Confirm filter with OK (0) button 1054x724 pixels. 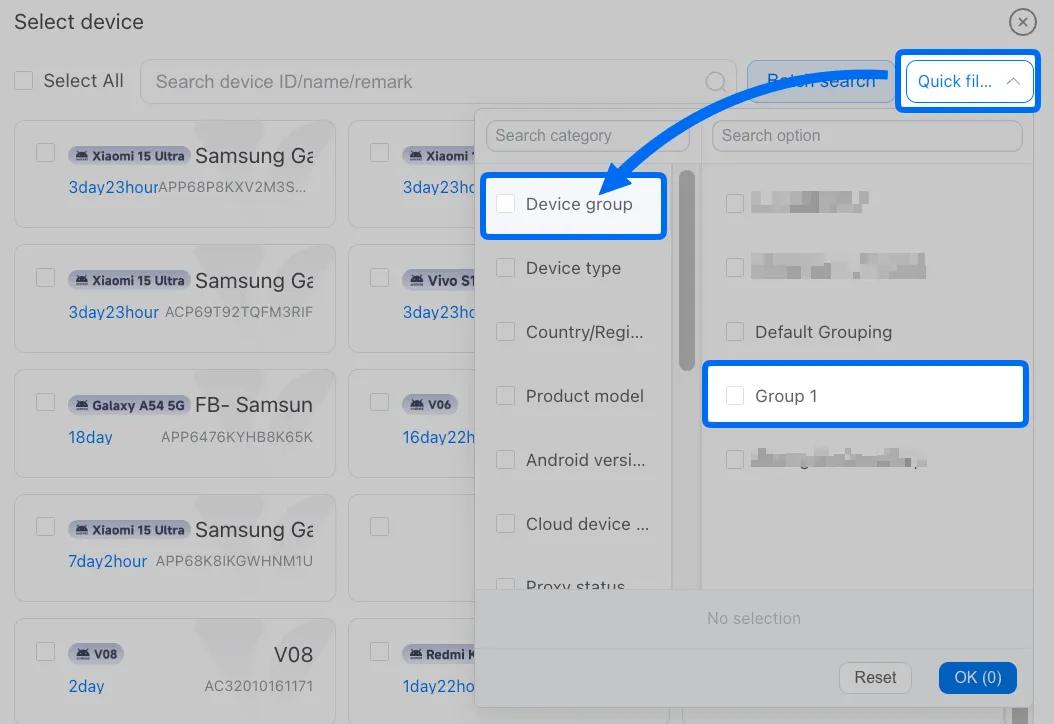[977, 677]
